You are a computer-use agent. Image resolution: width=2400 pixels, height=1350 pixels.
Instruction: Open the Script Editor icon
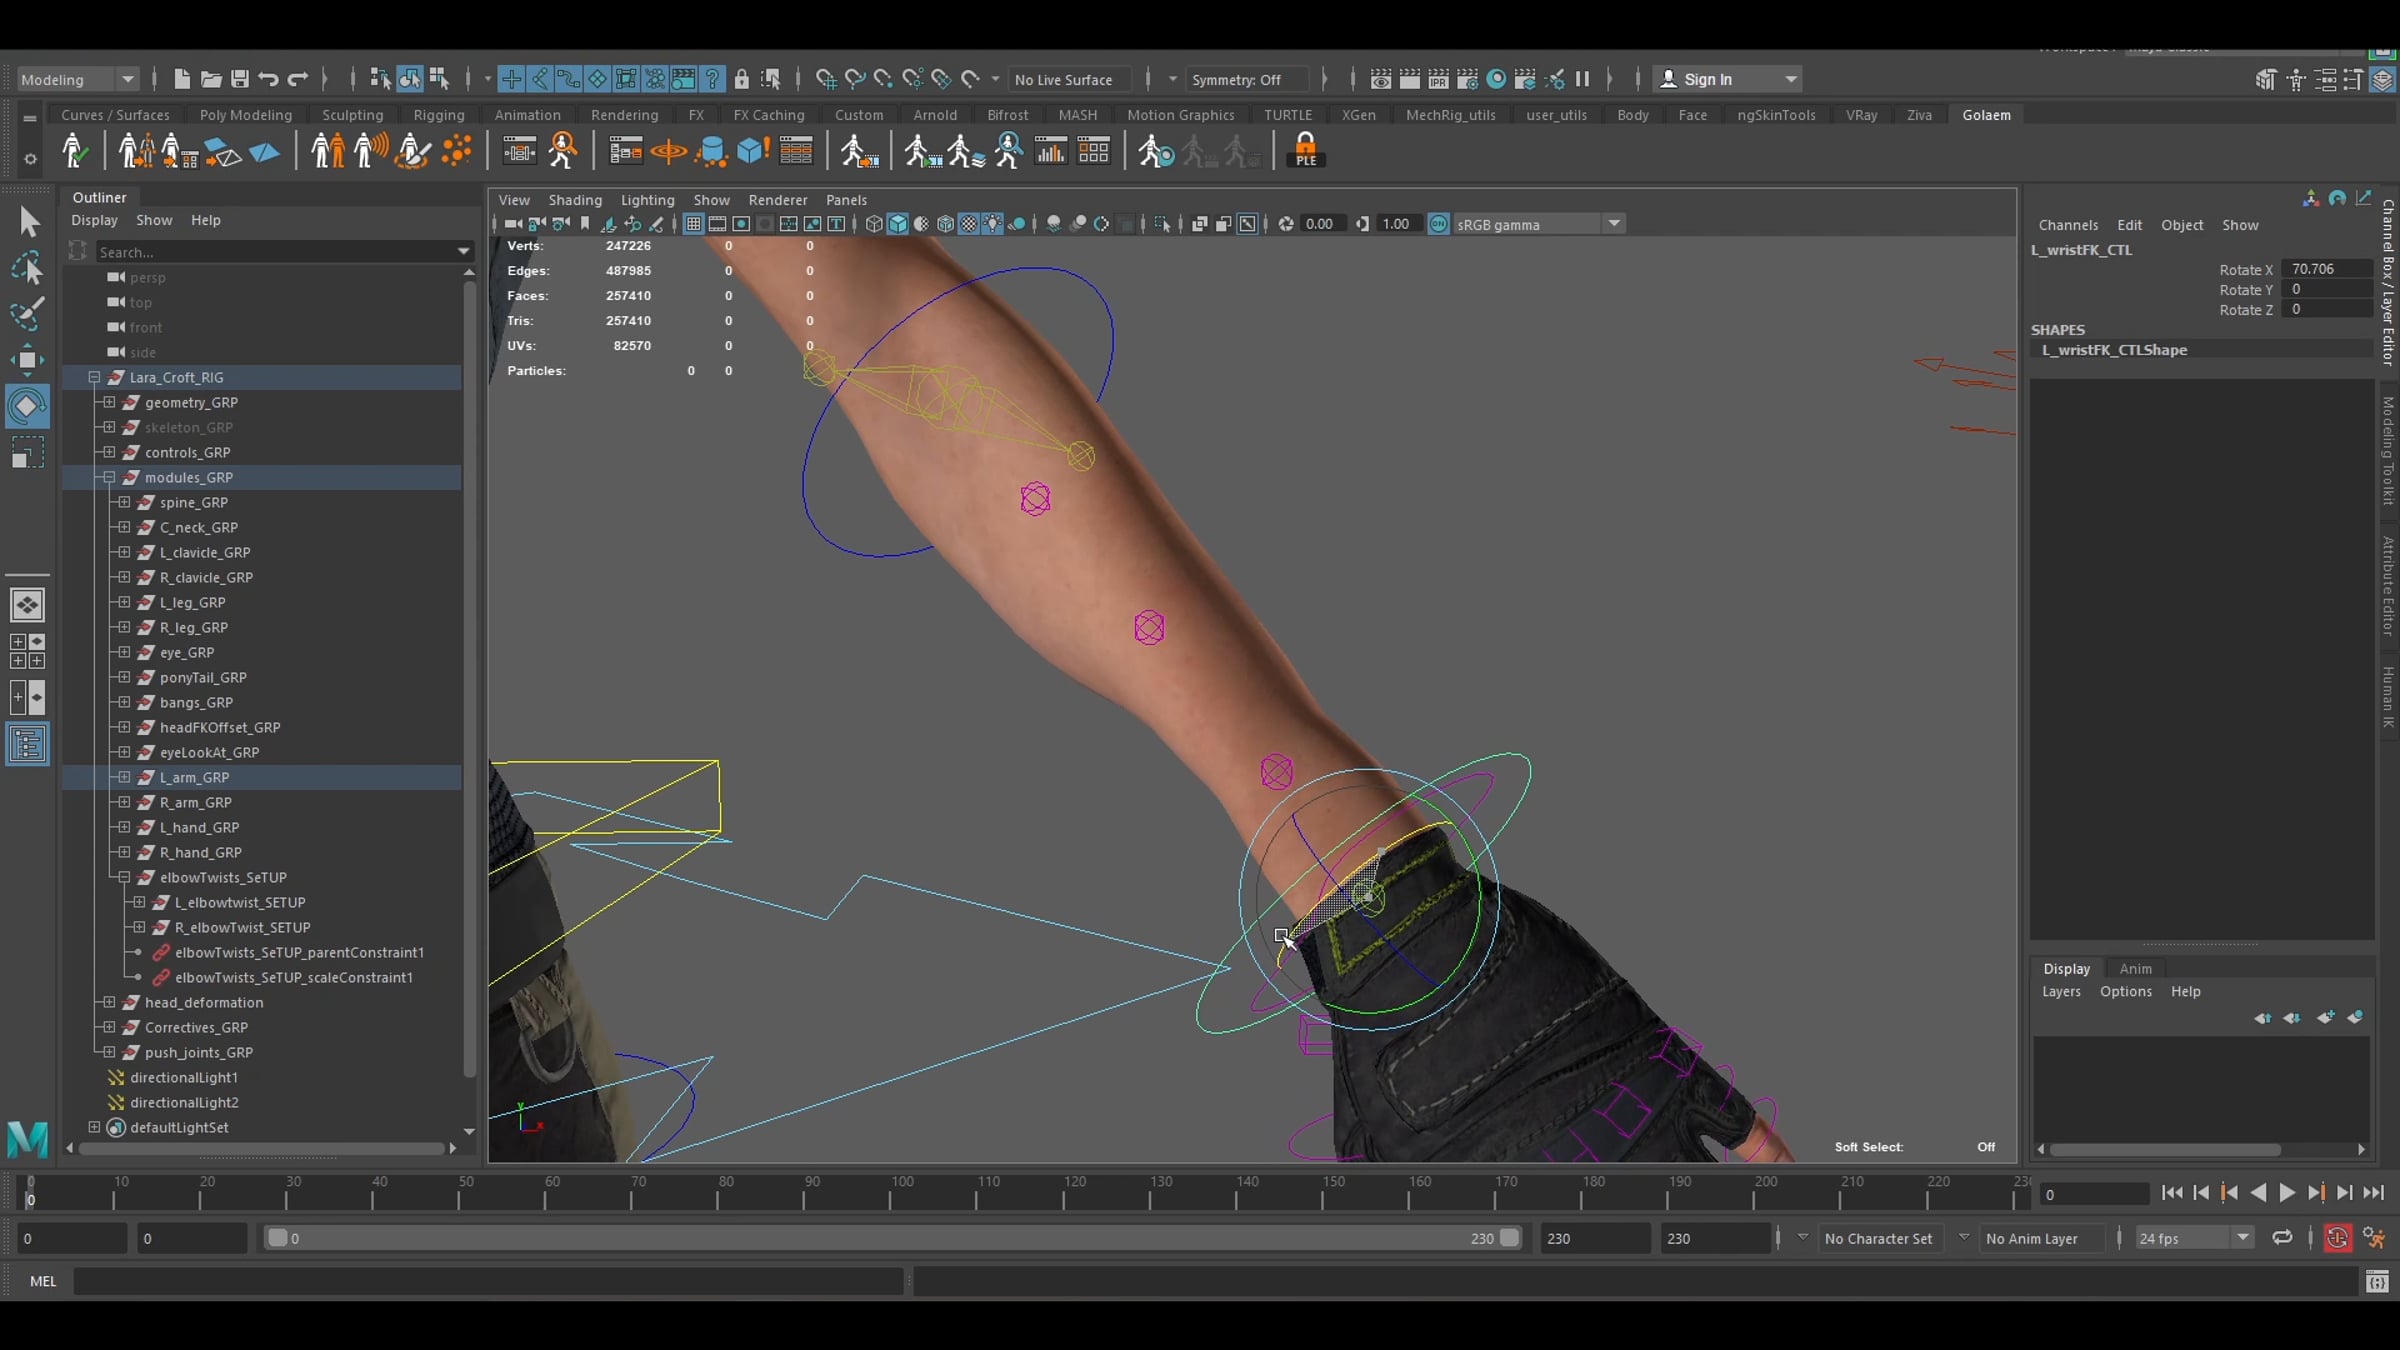point(2377,1281)
